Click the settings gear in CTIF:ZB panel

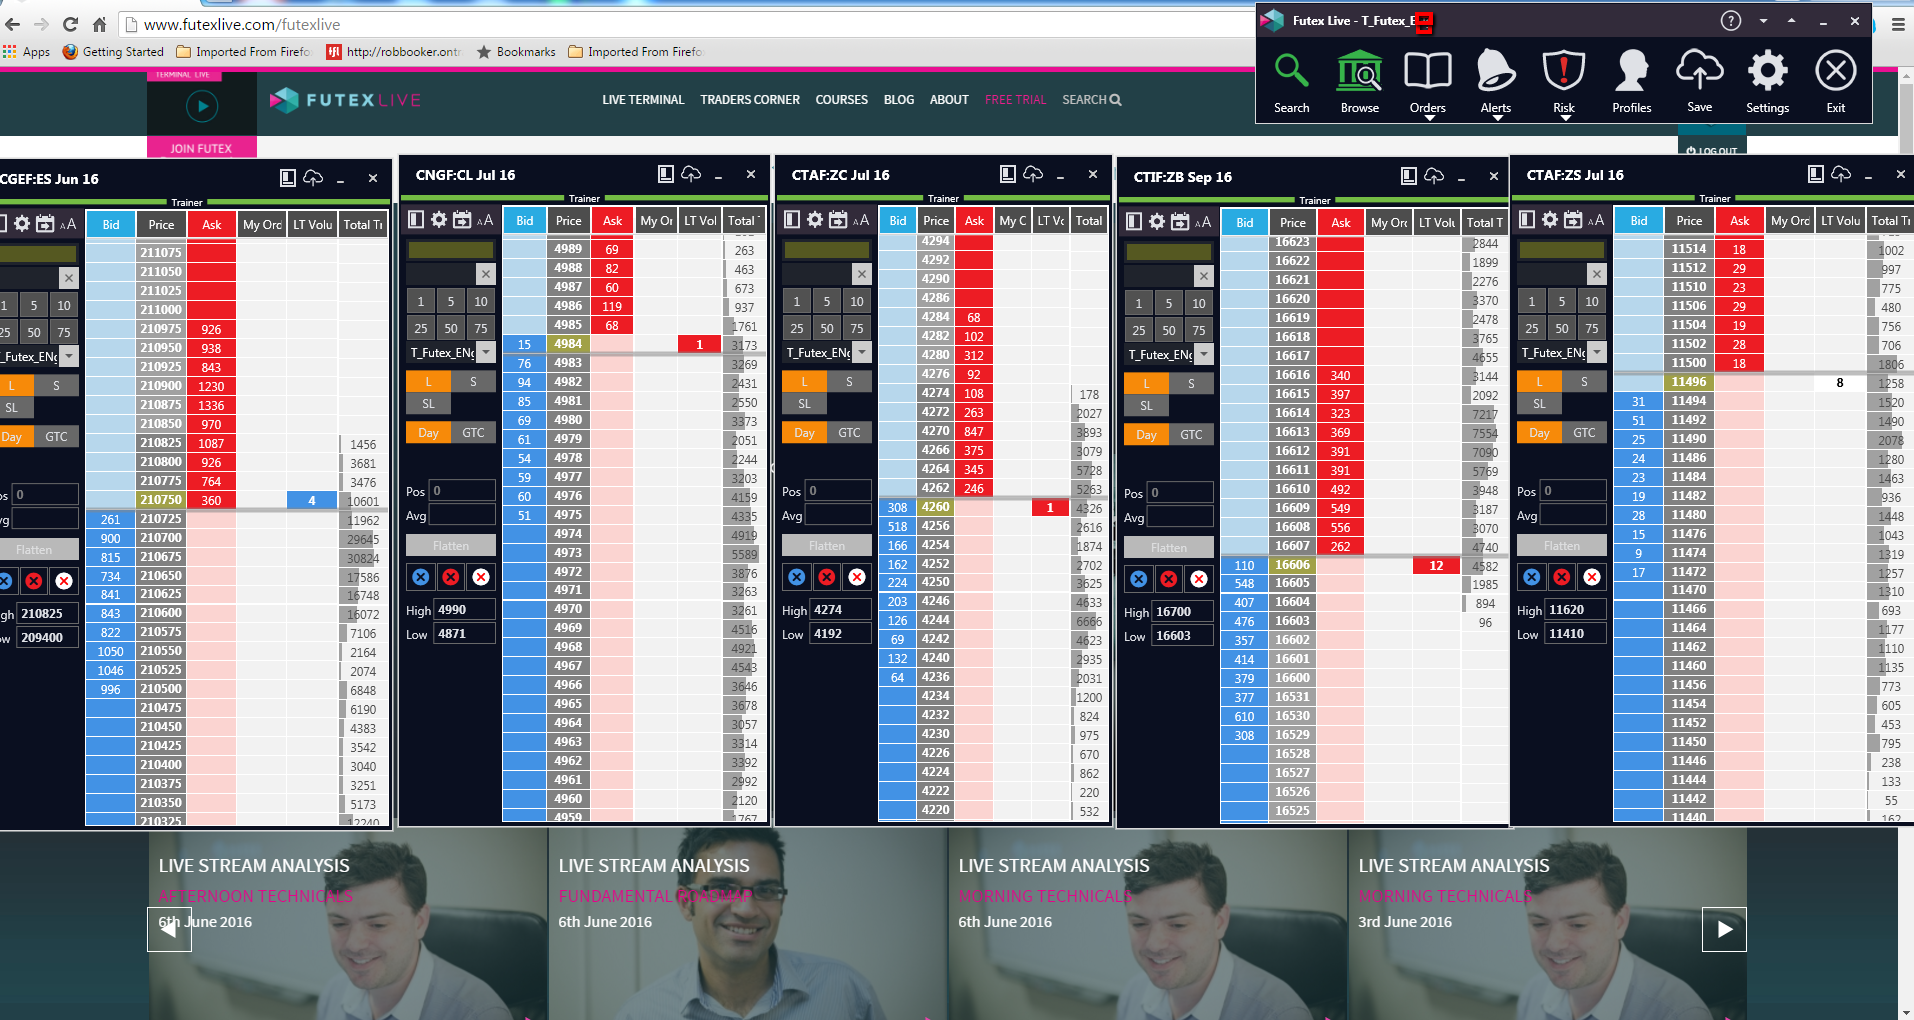coord(1157,221)
